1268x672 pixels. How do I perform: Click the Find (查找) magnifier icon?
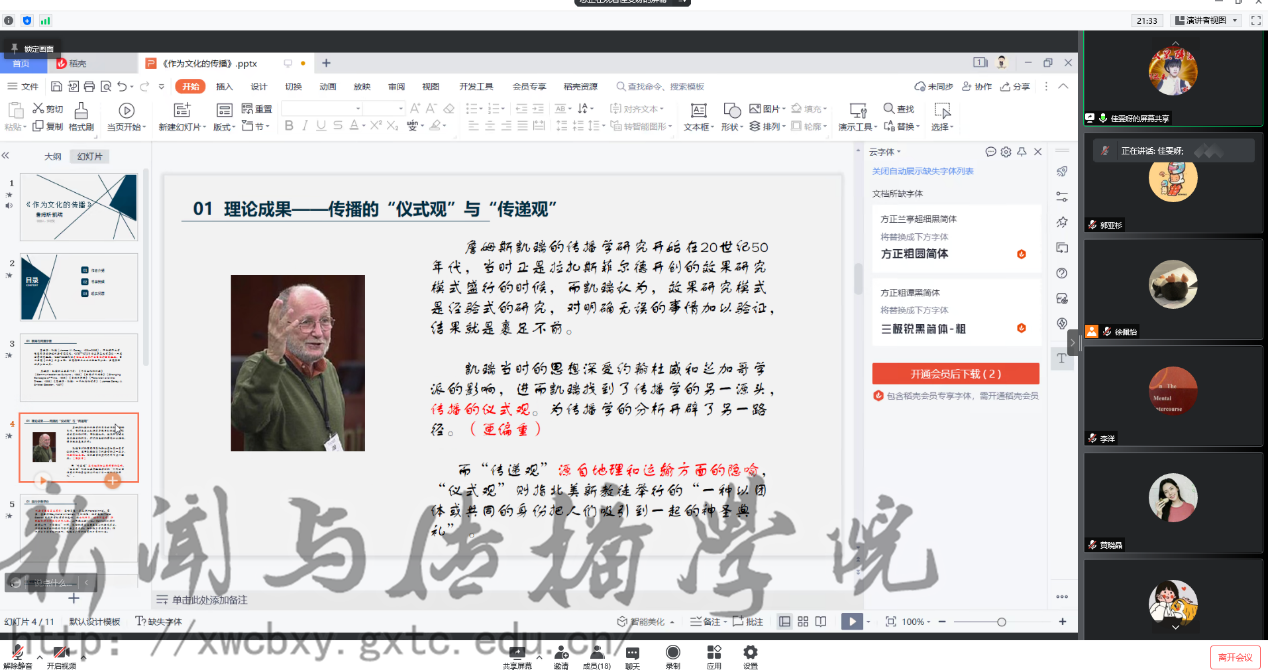click(x=889, y=109)
